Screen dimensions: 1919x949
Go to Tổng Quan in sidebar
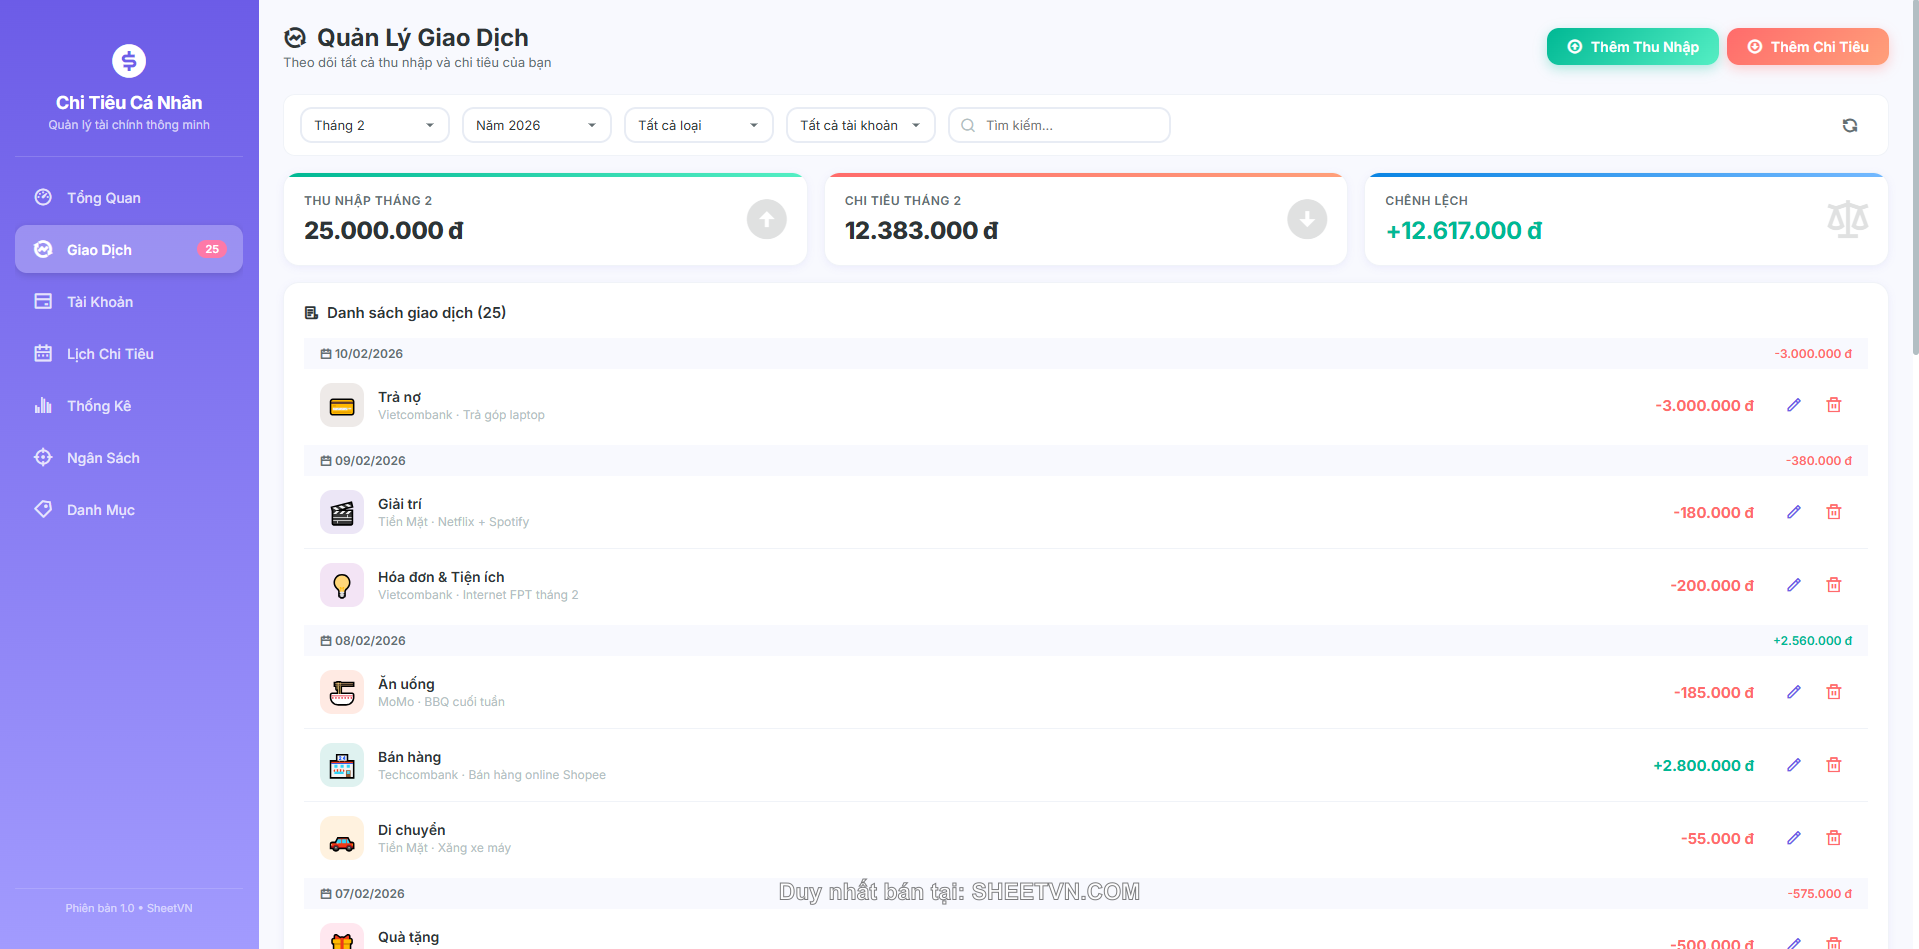coord(104,198)
